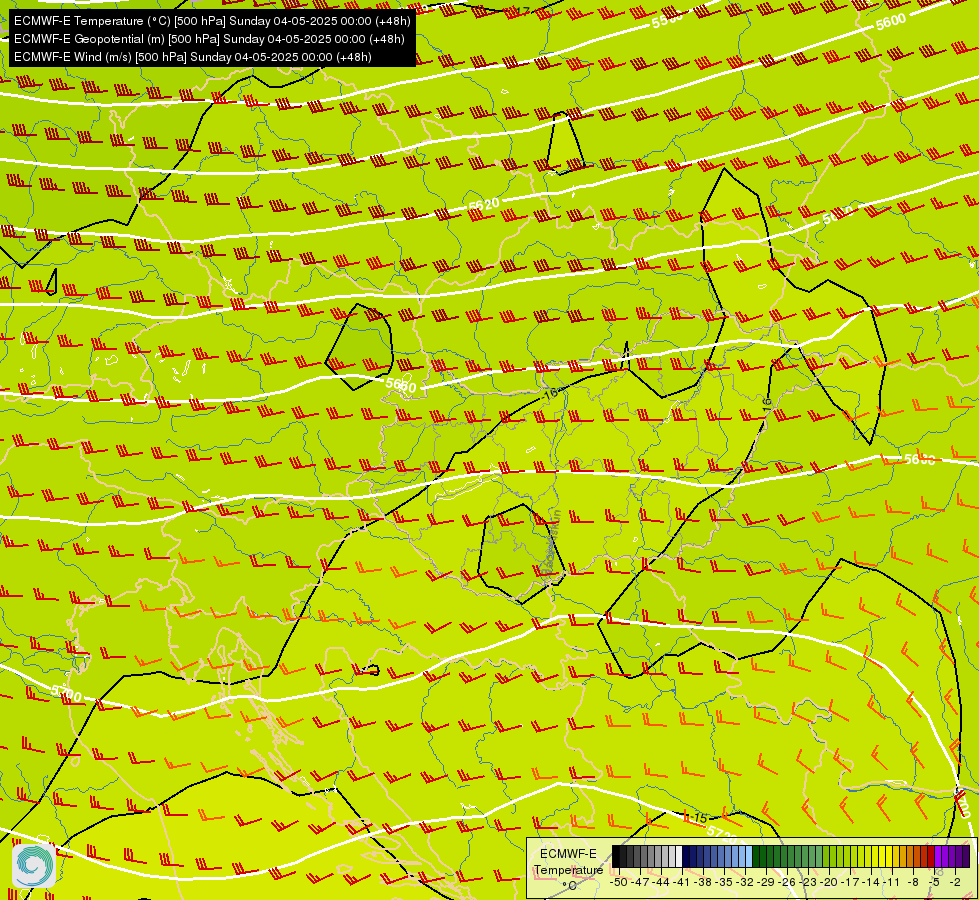Screen dimensions: 979x900
Task: Click the -29 tick label in legend
Action: (766, 882)
